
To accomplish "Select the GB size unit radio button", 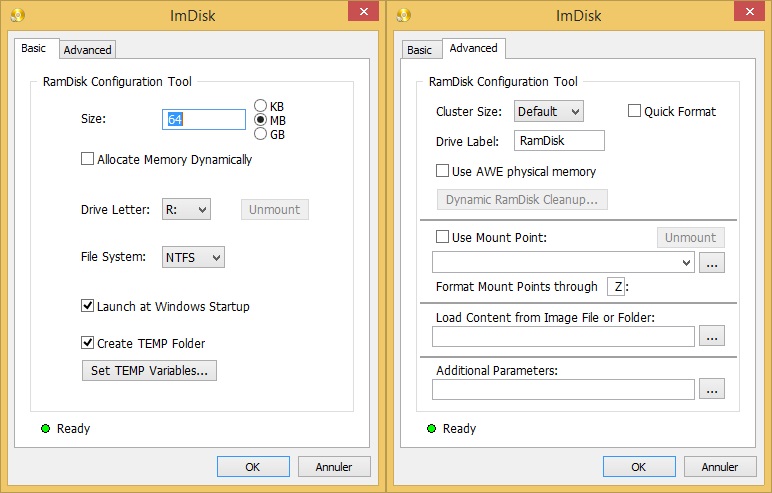I will click(x=261, y=134).
